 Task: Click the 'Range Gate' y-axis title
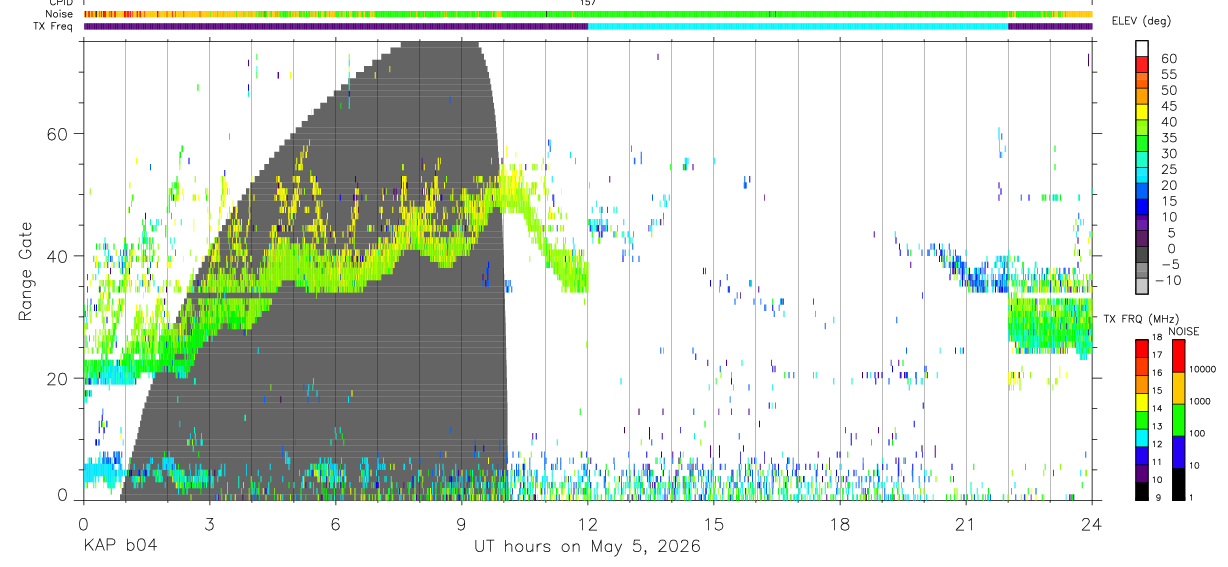(26, 270)
